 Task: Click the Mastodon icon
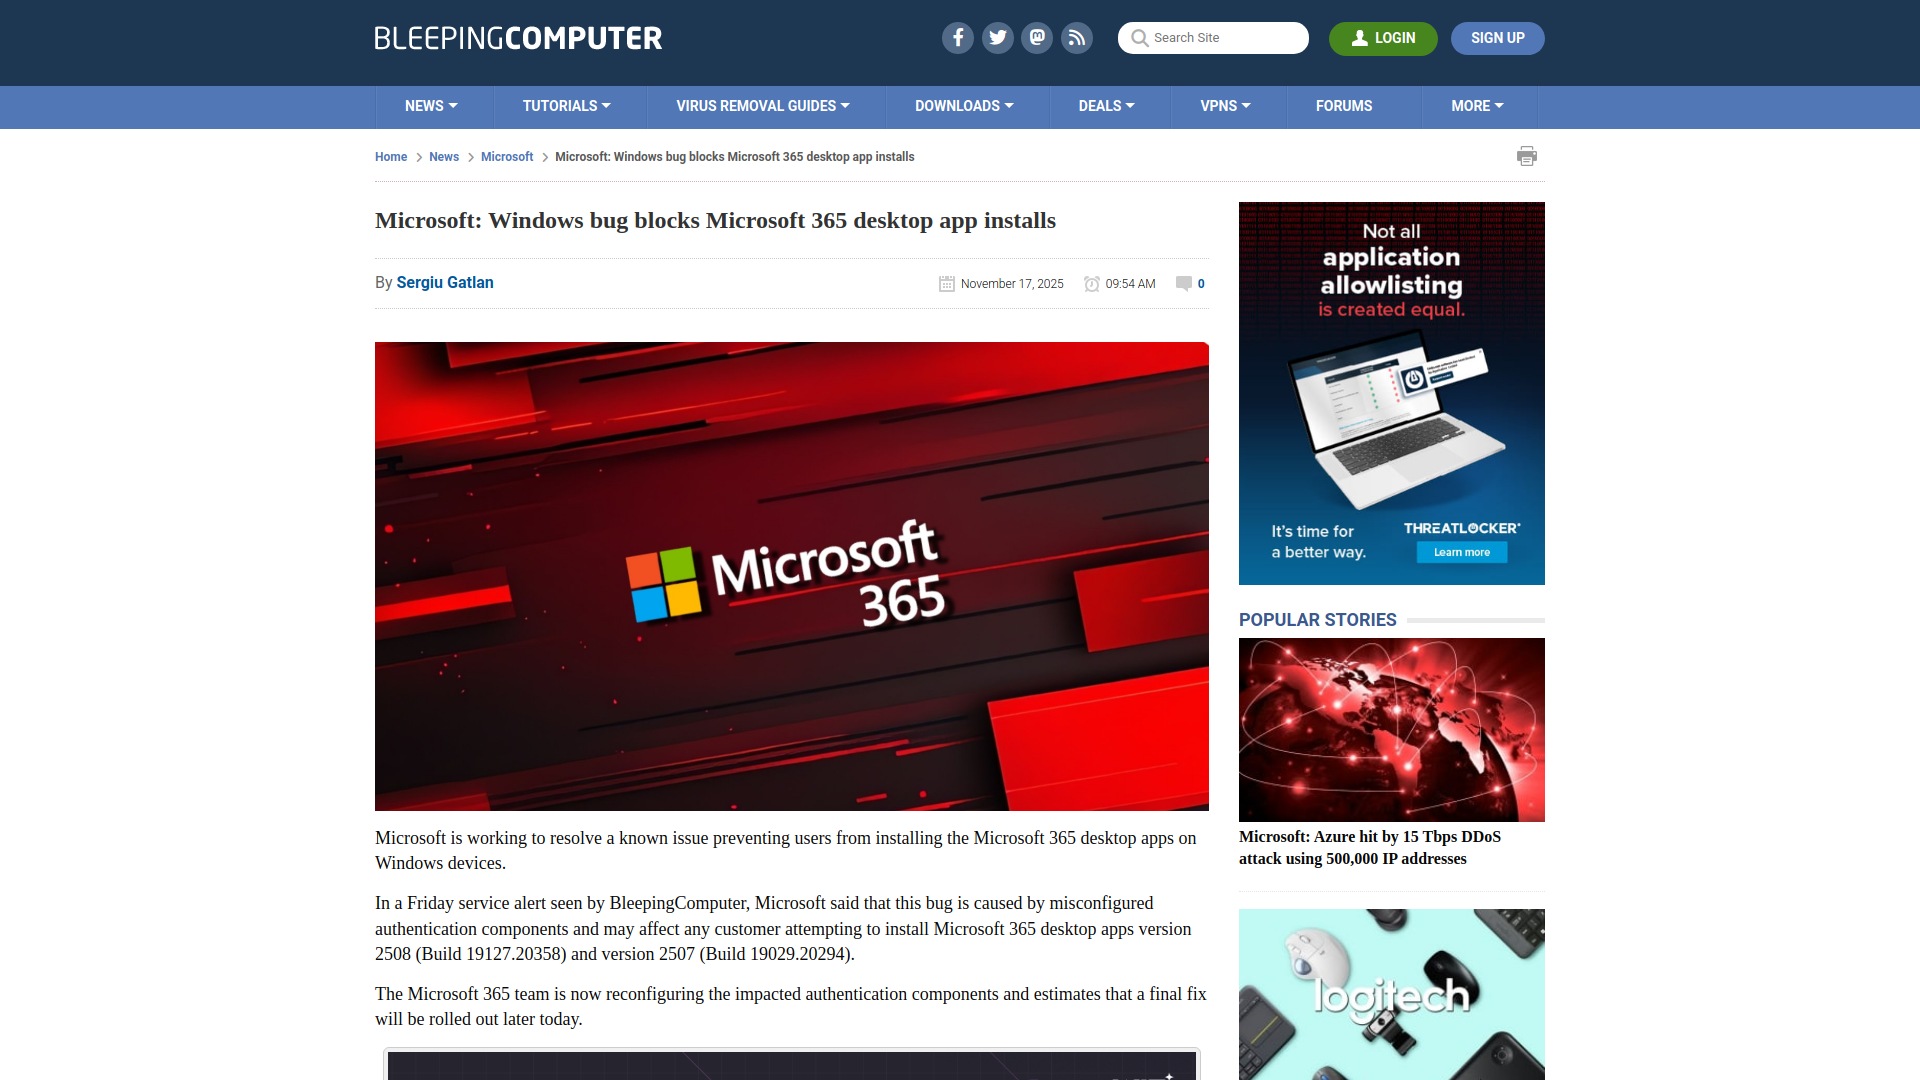click(x=1037, y=38)
